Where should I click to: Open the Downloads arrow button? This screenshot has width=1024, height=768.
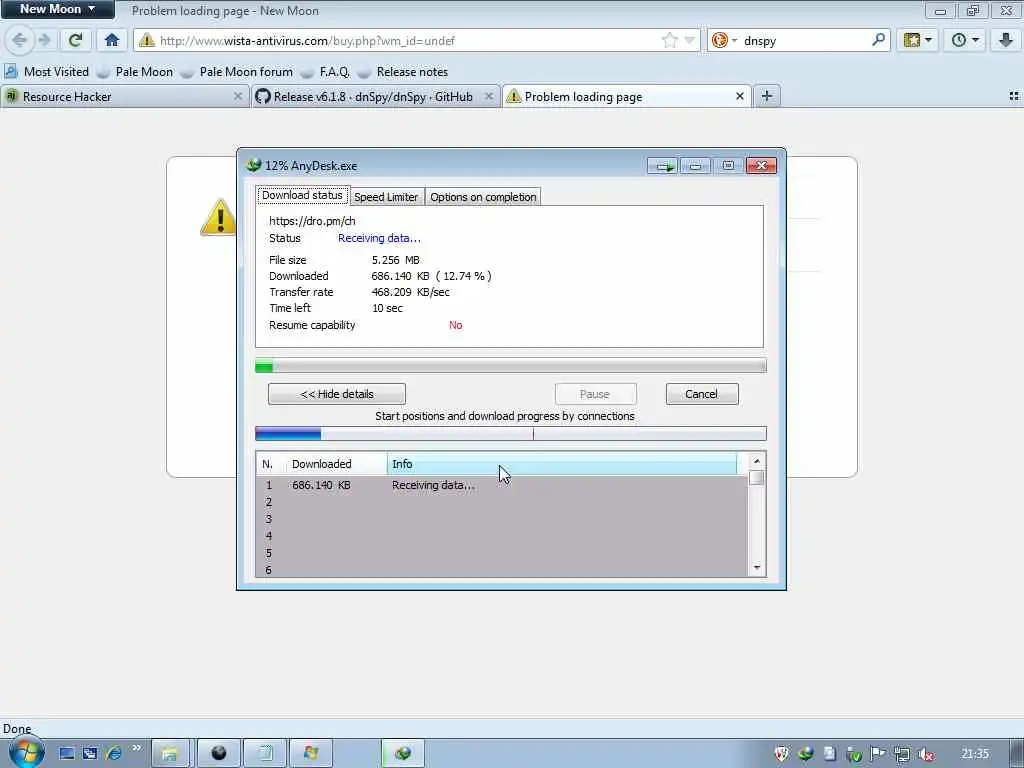(1006, 40)
